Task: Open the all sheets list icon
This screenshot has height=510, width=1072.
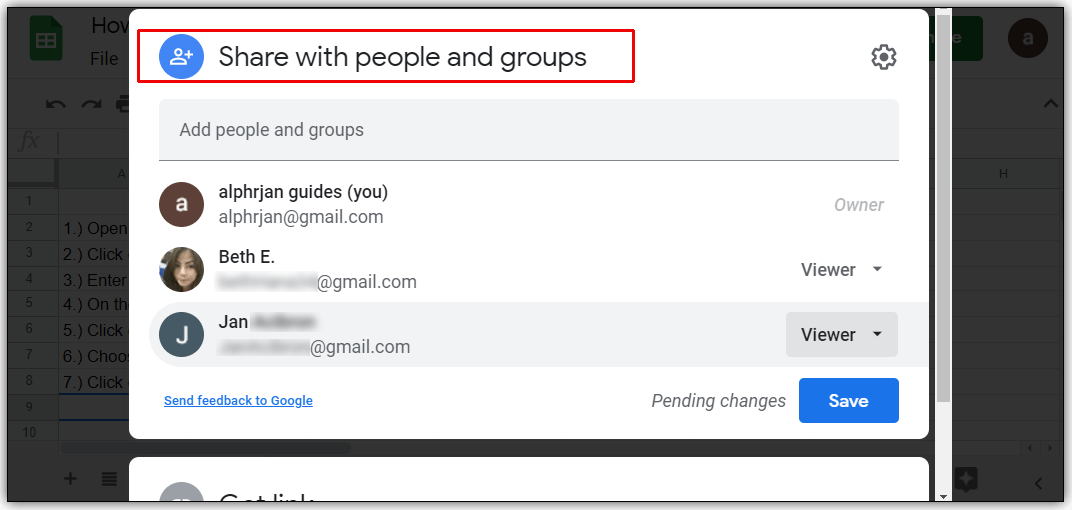Action: [109, 479]
